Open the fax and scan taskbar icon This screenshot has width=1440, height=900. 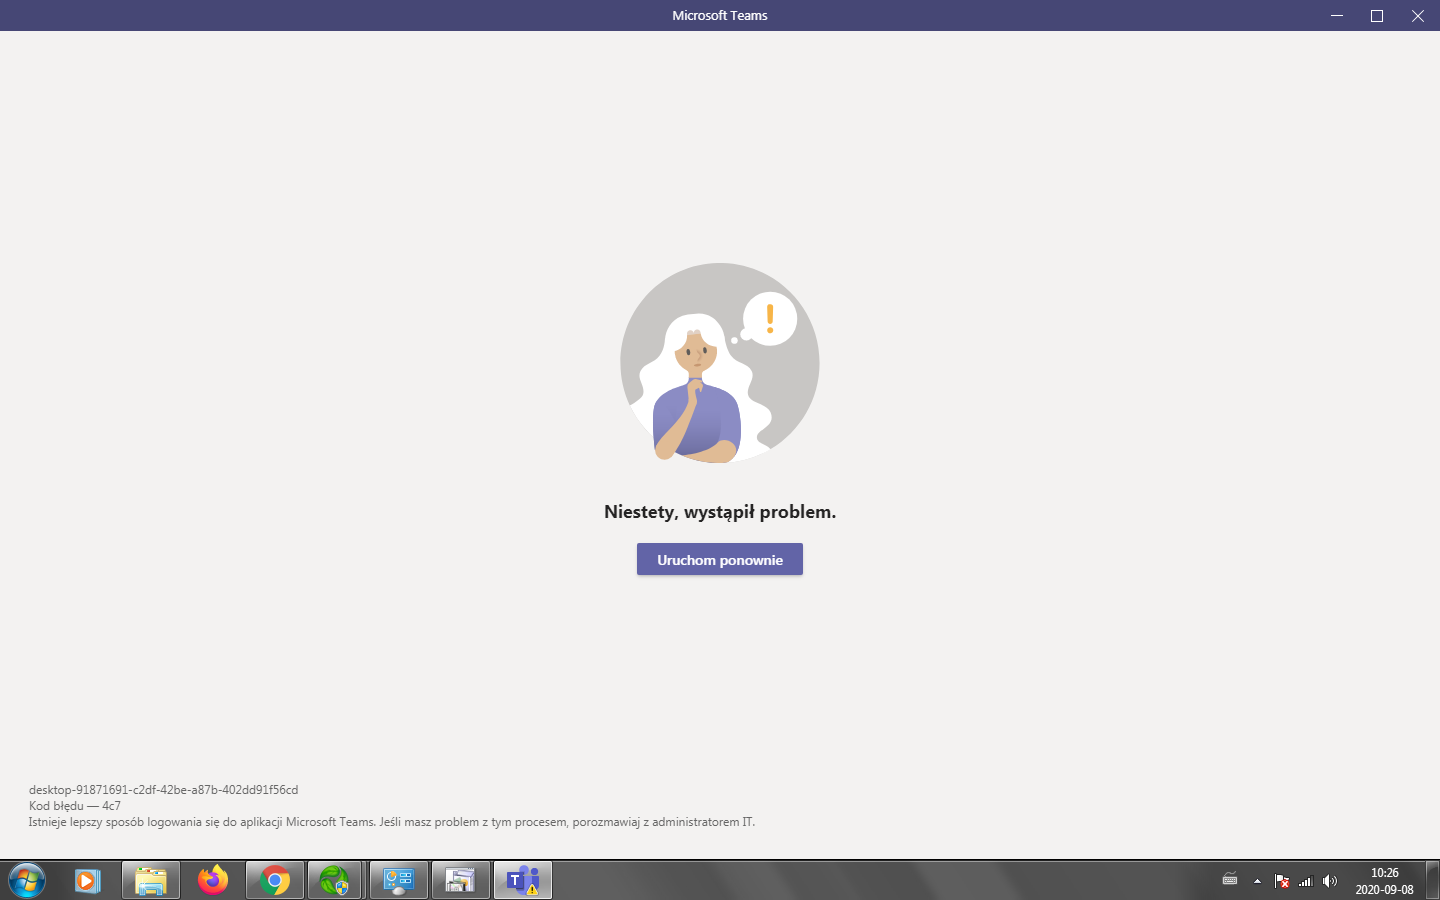coord(461,881)
